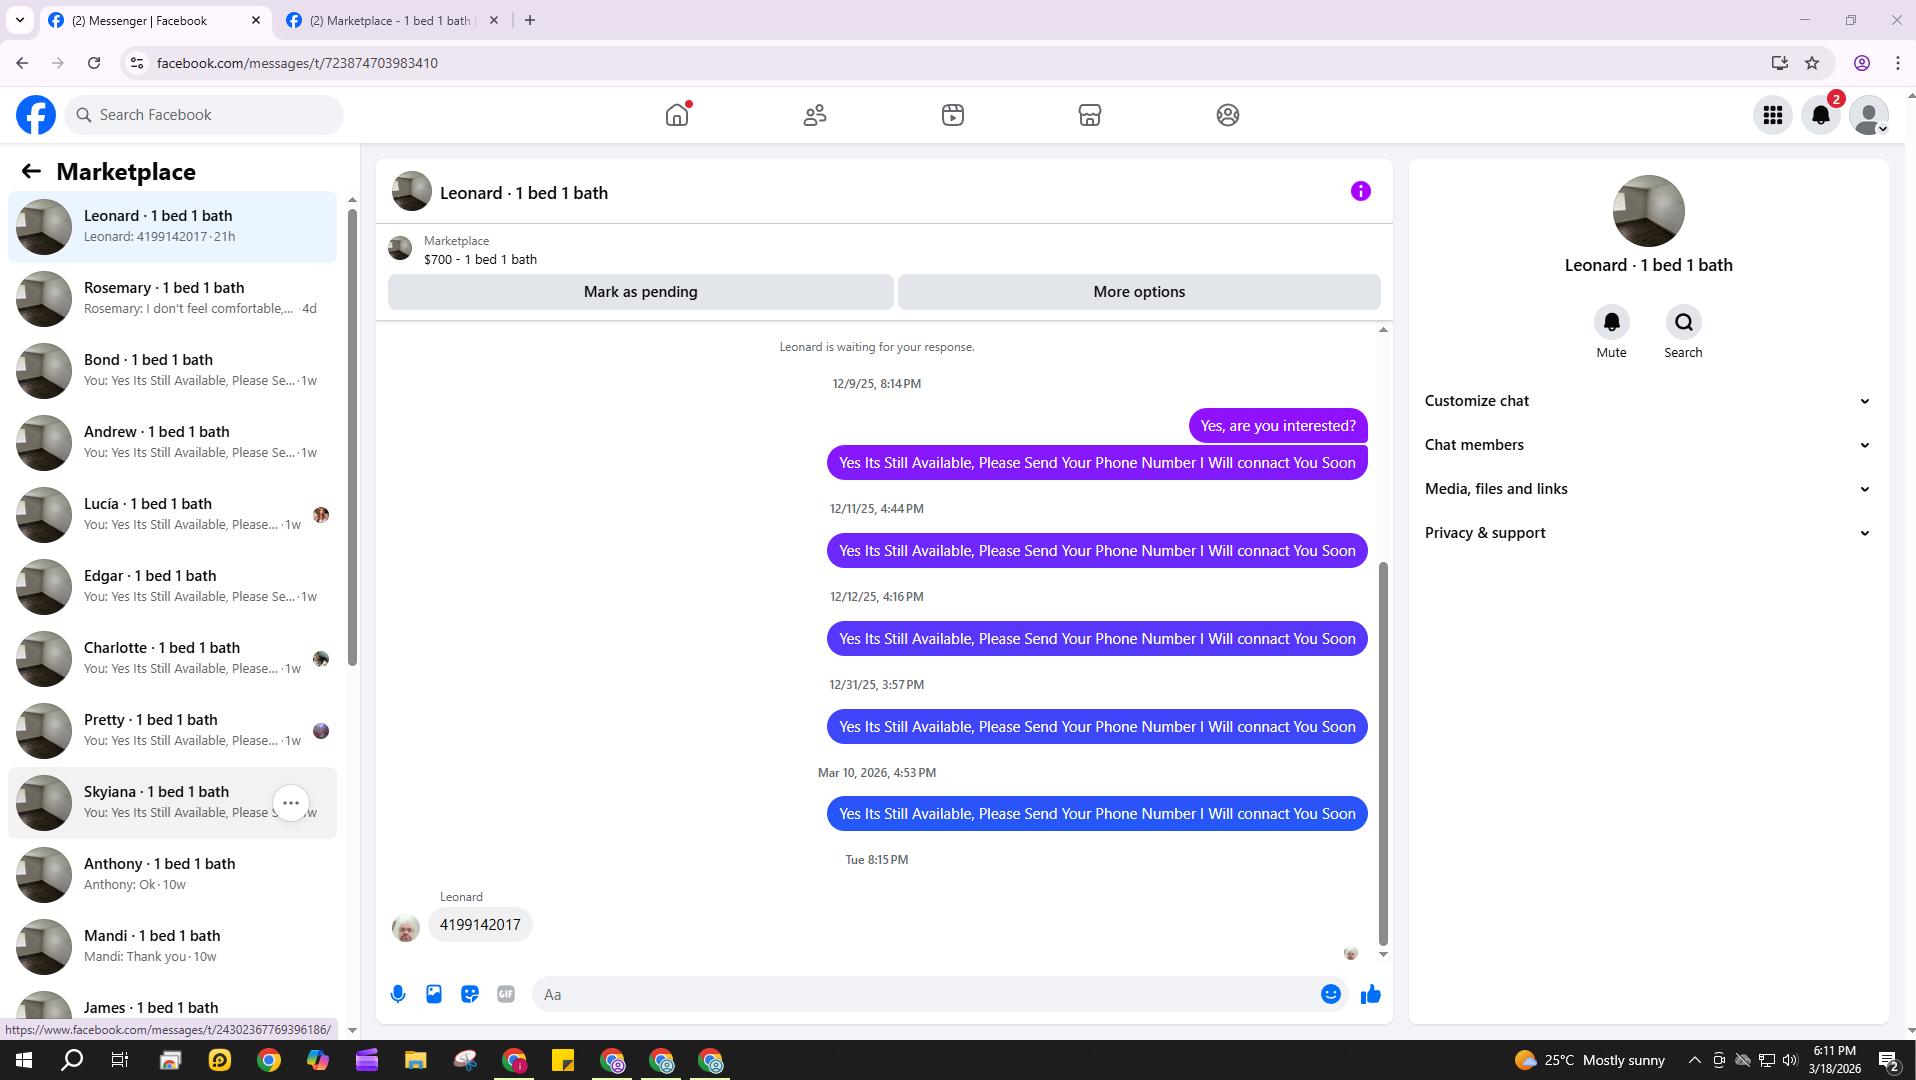Open the Facebook home feed icon
Screen dimensions: 1916x1080
[x=677, y=115]
